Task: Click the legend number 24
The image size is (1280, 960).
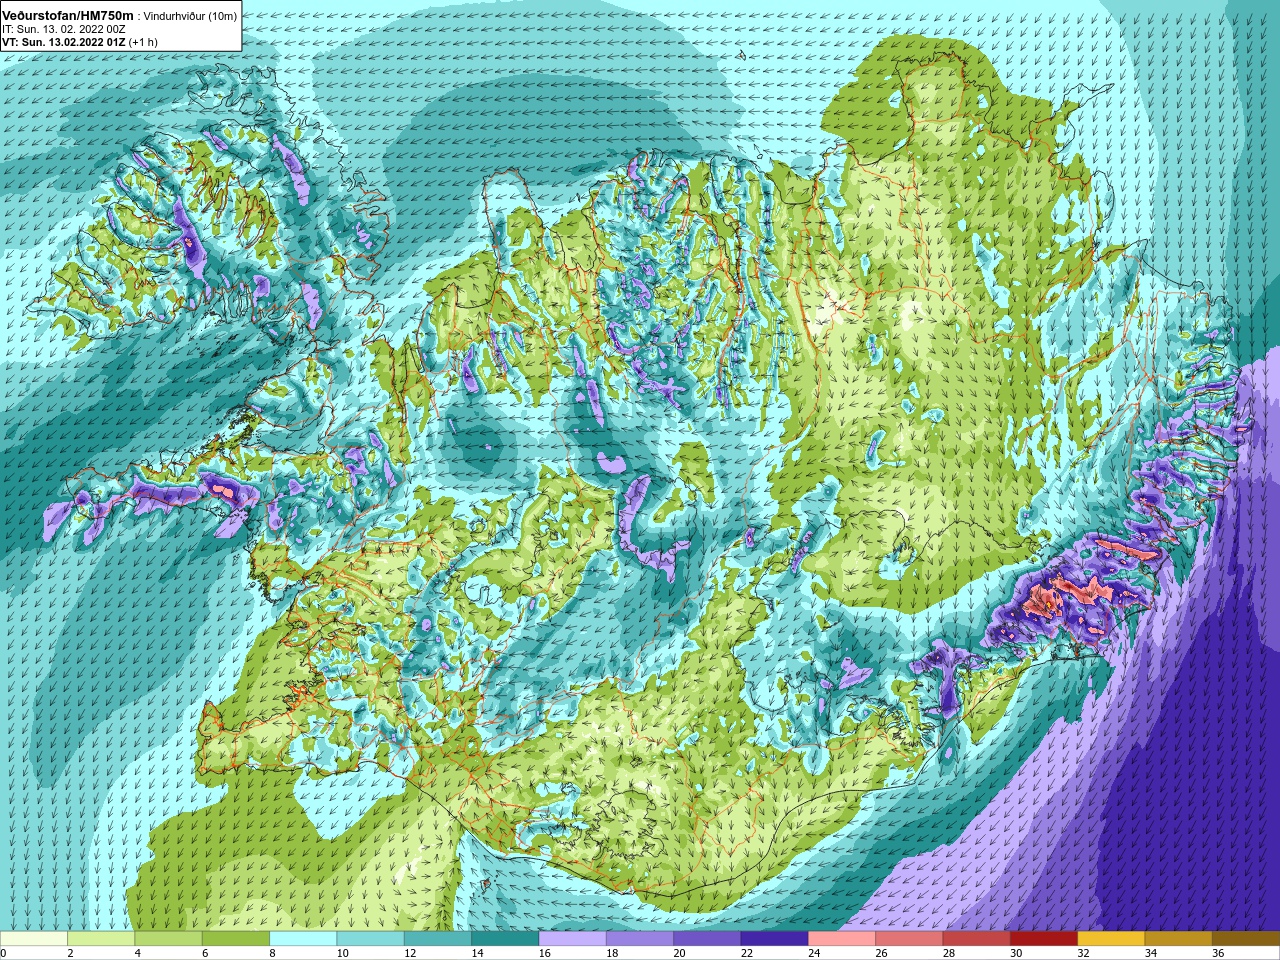Action: tap(814, 953)
